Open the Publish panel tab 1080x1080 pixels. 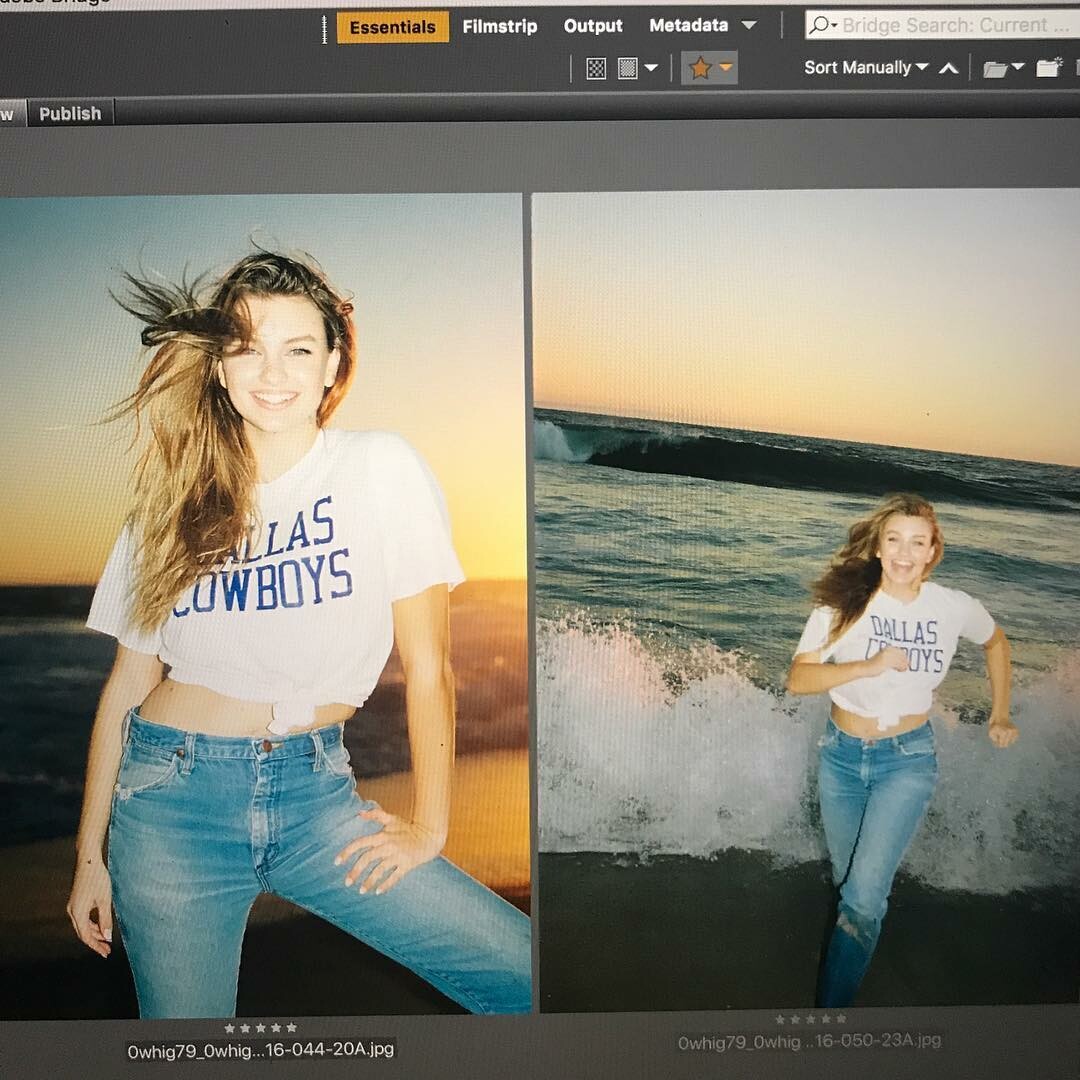[x=70, y=114]
